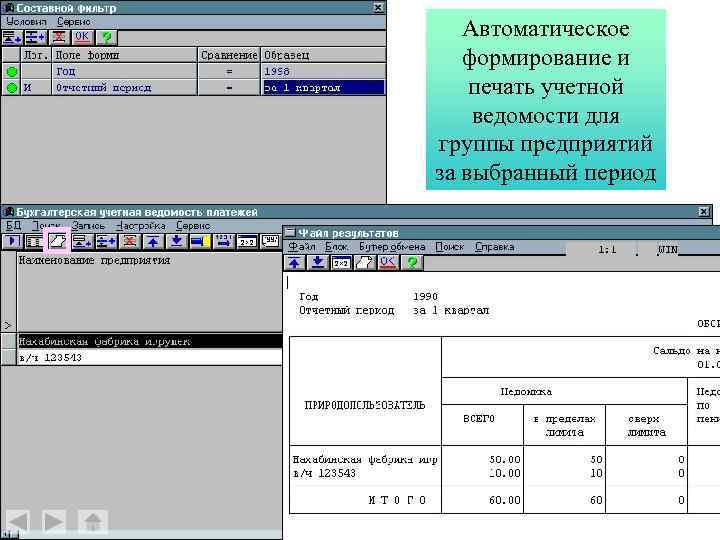This screenshot has width=720, height=540.
Task: Open Сервис menu in filter window
Action: tap(73, 22)
